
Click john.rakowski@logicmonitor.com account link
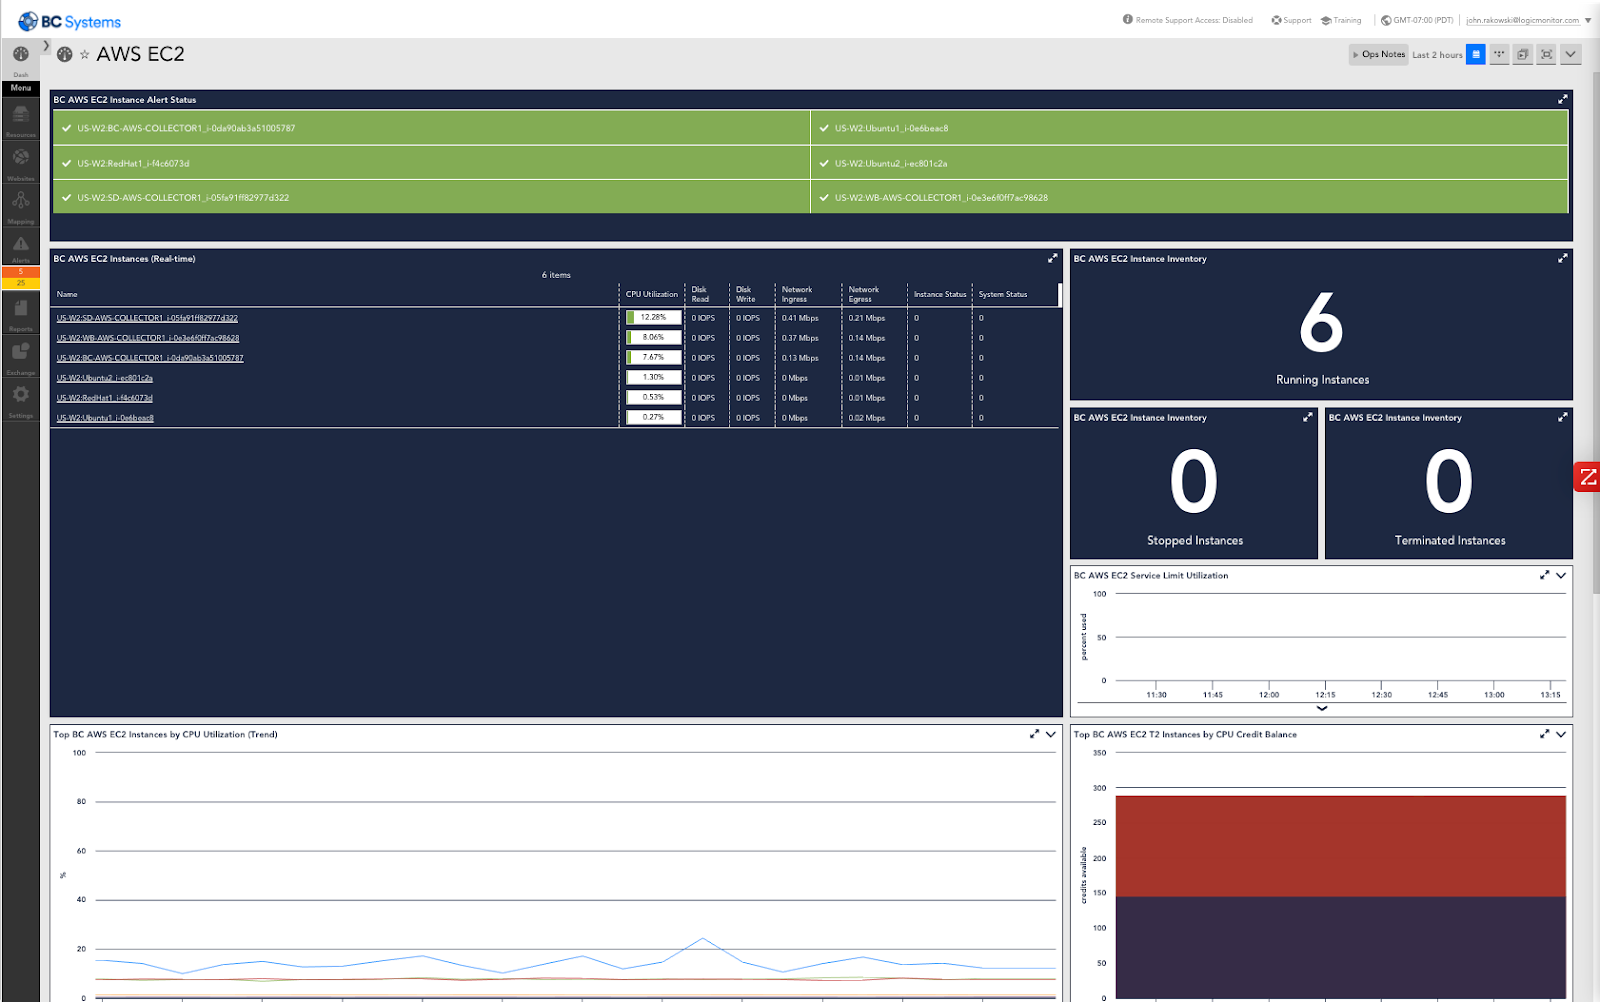(1523, 20)
